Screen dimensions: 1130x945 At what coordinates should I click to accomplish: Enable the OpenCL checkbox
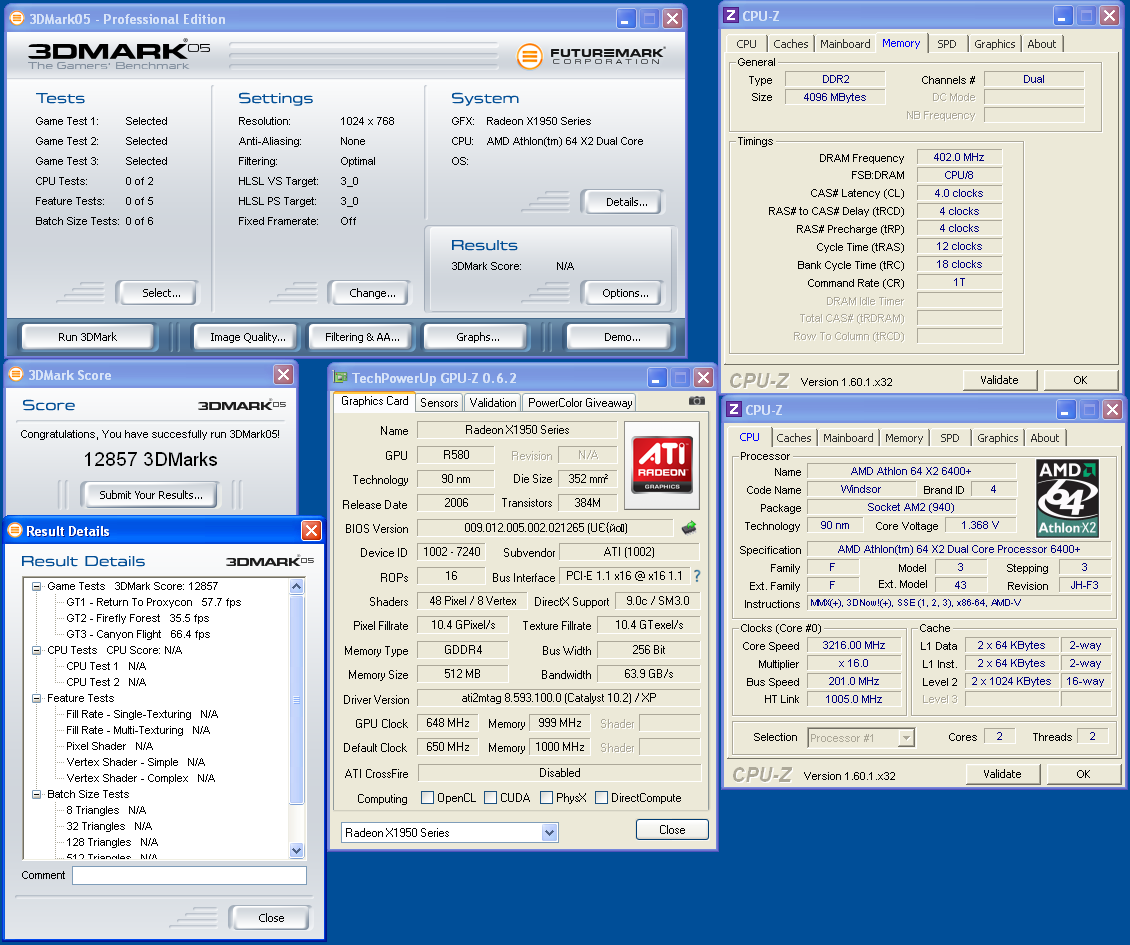pos(427,797)
